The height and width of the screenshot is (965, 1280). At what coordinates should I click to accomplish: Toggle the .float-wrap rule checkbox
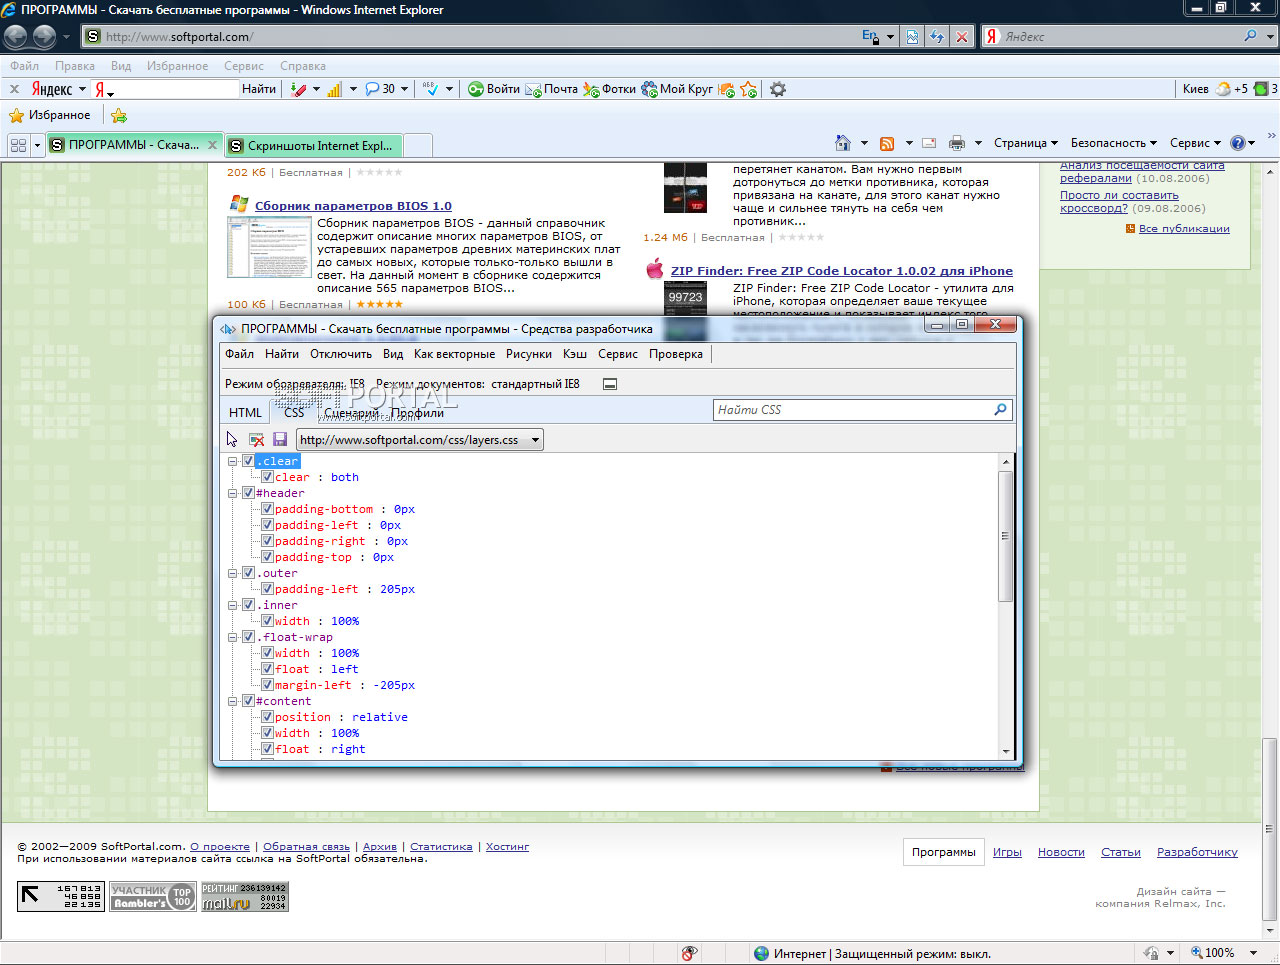click(248, 637)
